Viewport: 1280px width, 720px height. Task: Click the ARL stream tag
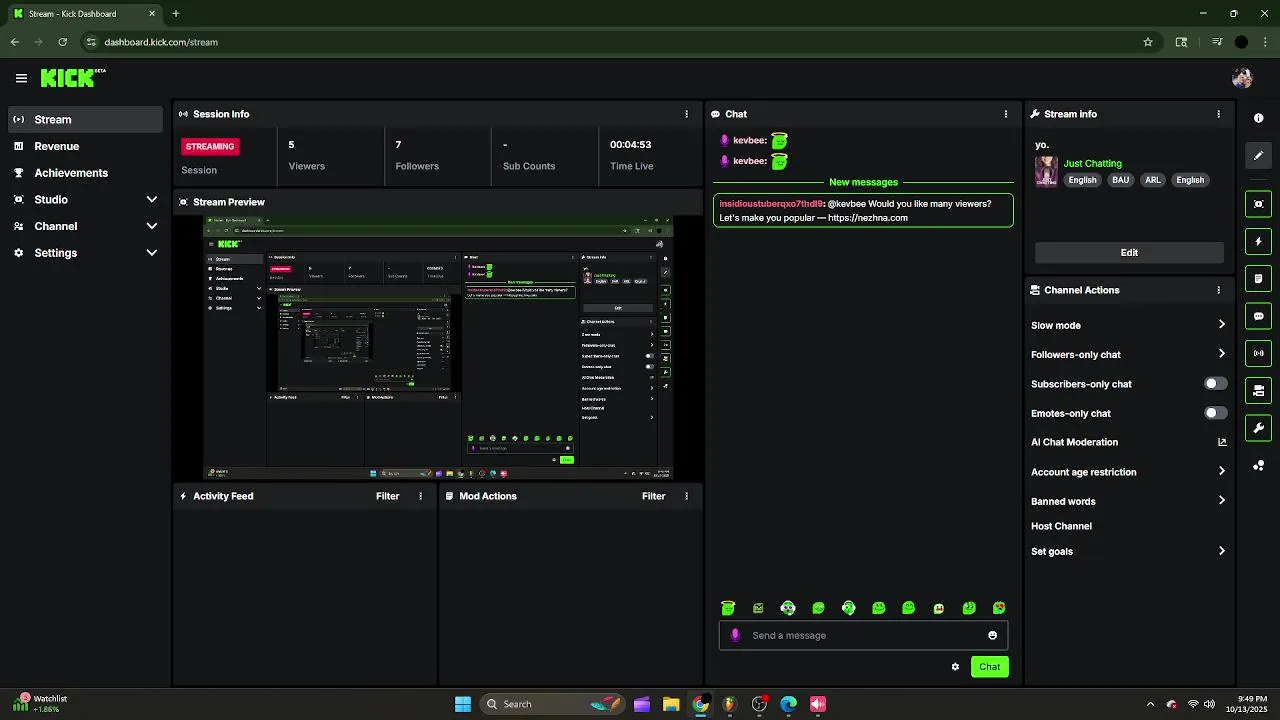1153,180
